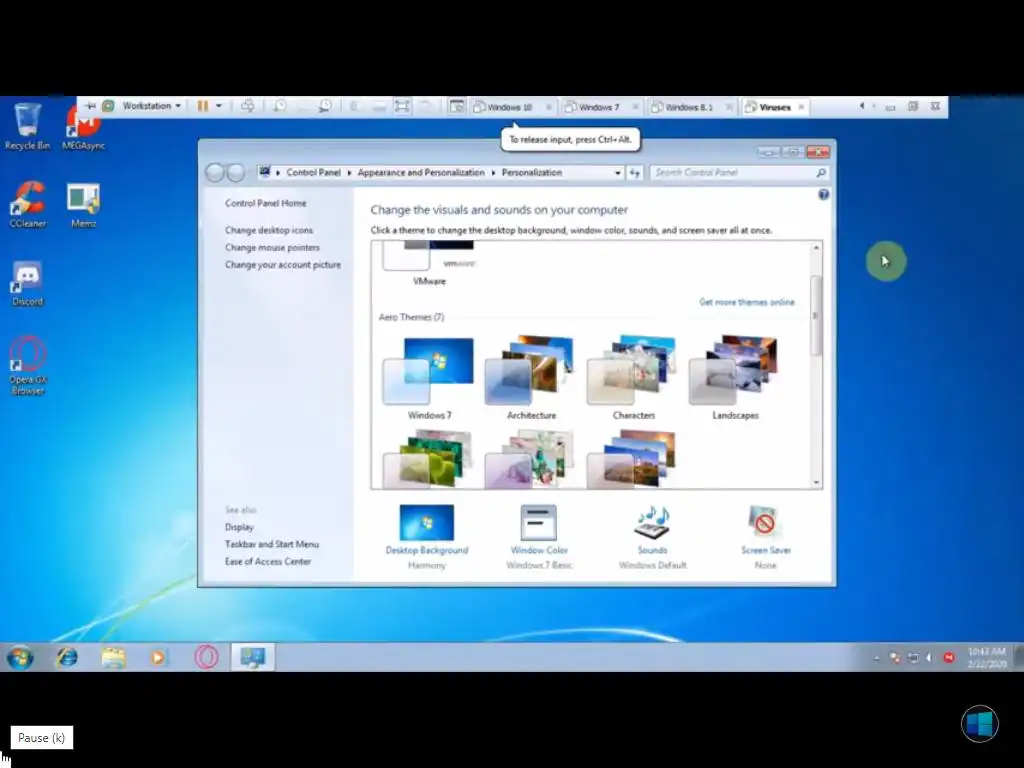The image size is (1024, 768).
Task: Click the themes list scroll down arrow
Action: (816, 482)
